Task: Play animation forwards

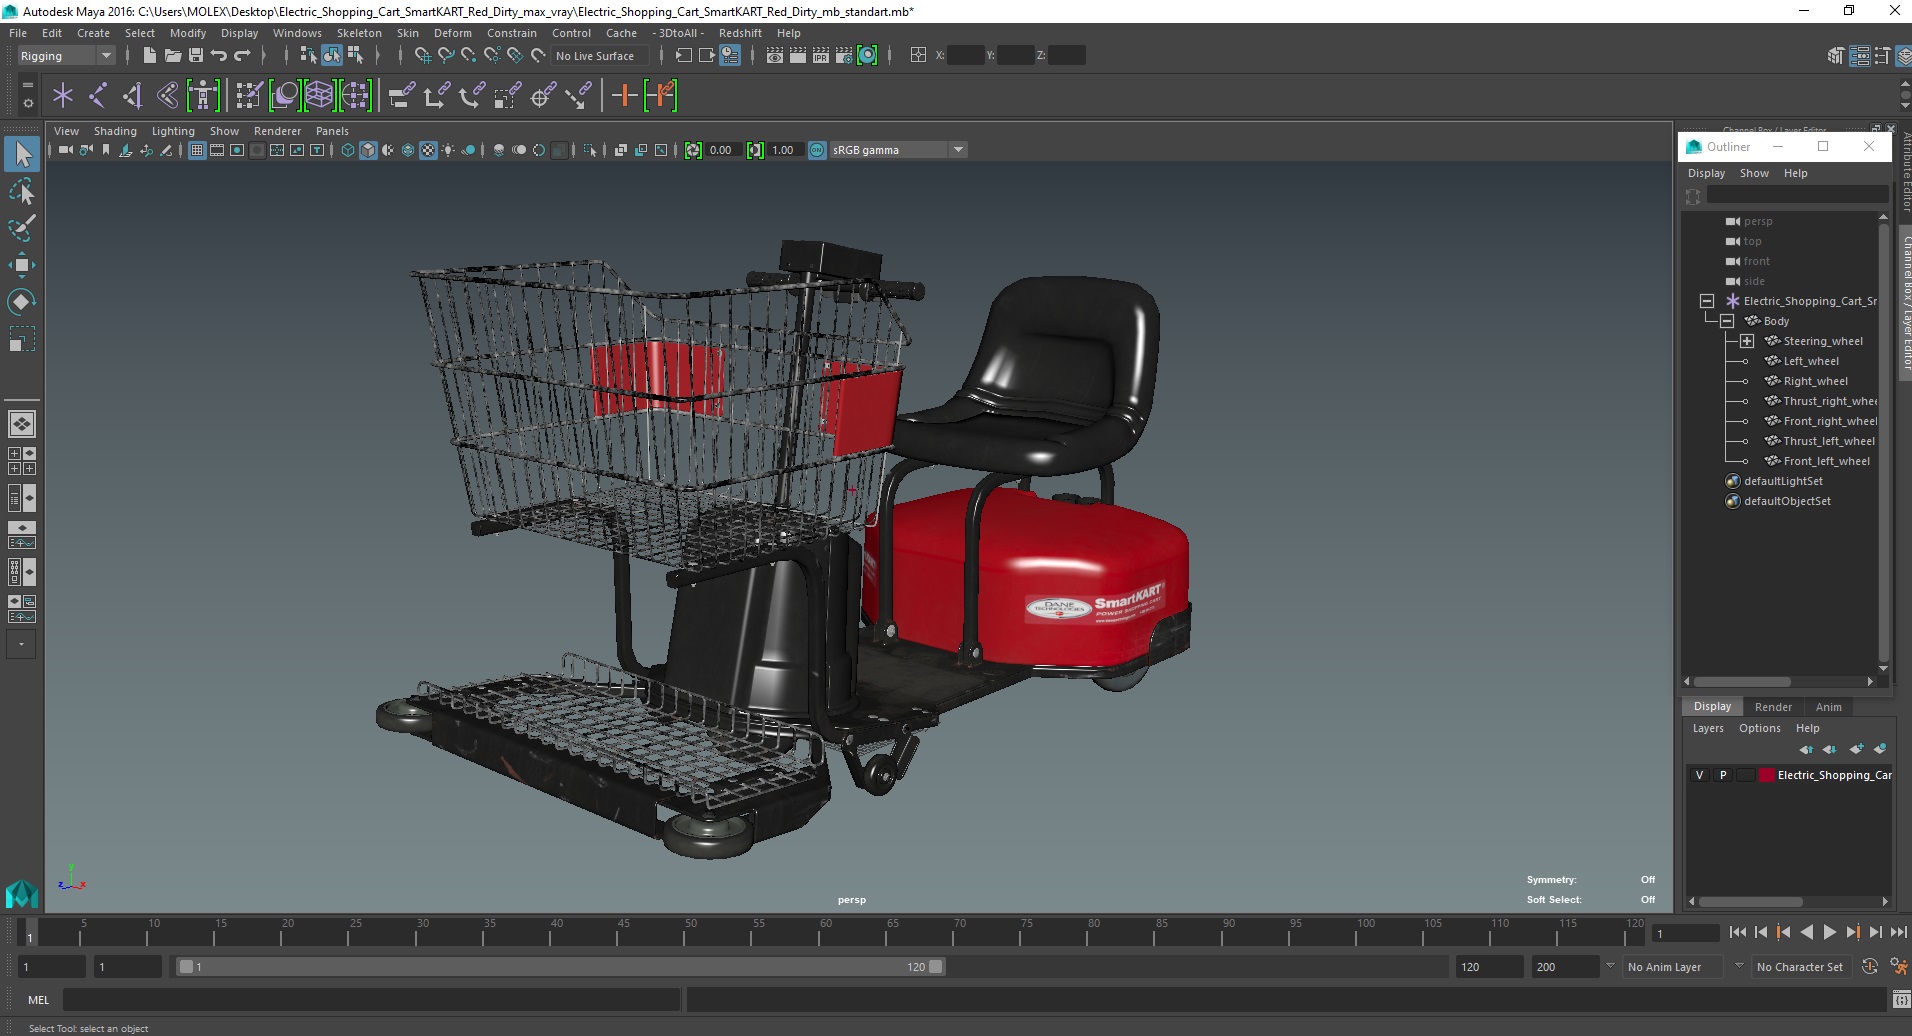Action: tap(1829, 932)
